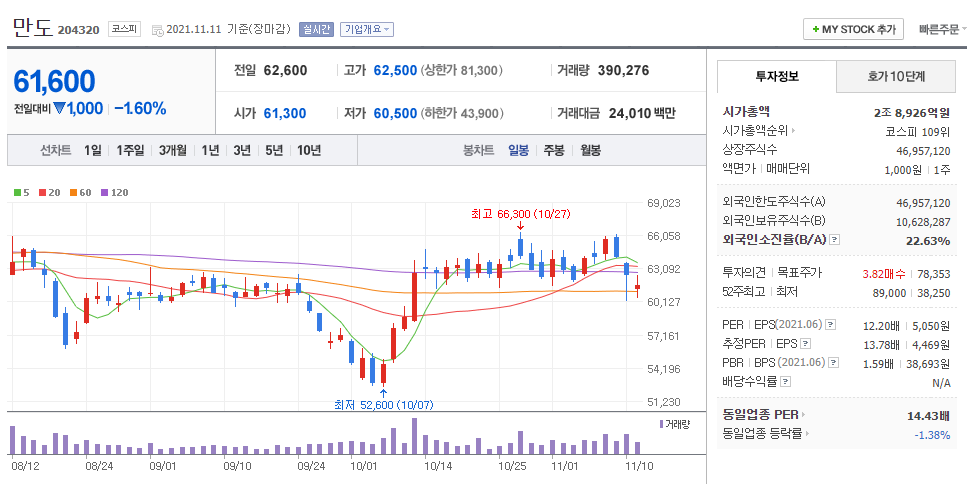Click the ranking text 코스피 109위
Image resolution: width=975 pixels, height=484 pixels.
coord(918,132)
